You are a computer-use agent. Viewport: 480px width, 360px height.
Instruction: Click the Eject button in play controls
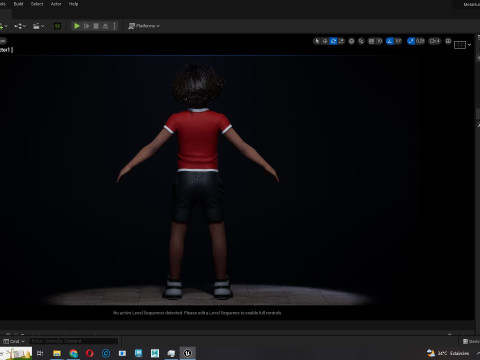pyautogui.click(x=105, y=26)
